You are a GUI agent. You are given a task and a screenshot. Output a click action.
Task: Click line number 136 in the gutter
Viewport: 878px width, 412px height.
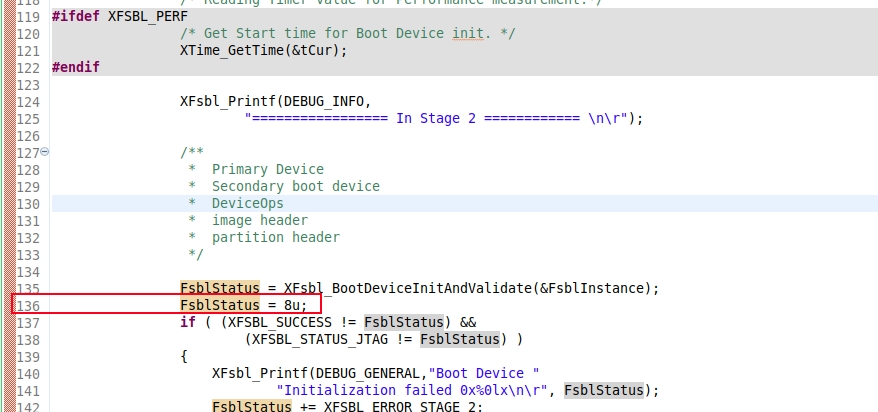point(27,305)
